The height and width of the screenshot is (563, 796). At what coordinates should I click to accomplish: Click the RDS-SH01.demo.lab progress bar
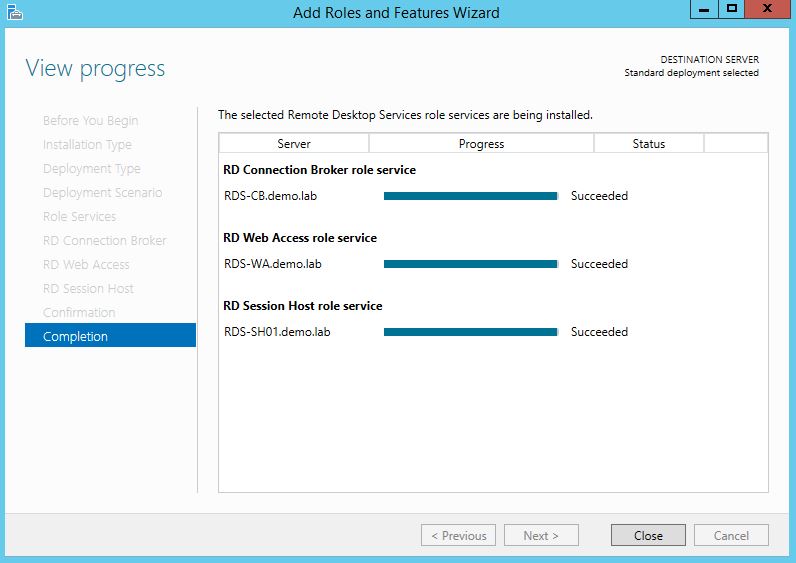[470, 332]
